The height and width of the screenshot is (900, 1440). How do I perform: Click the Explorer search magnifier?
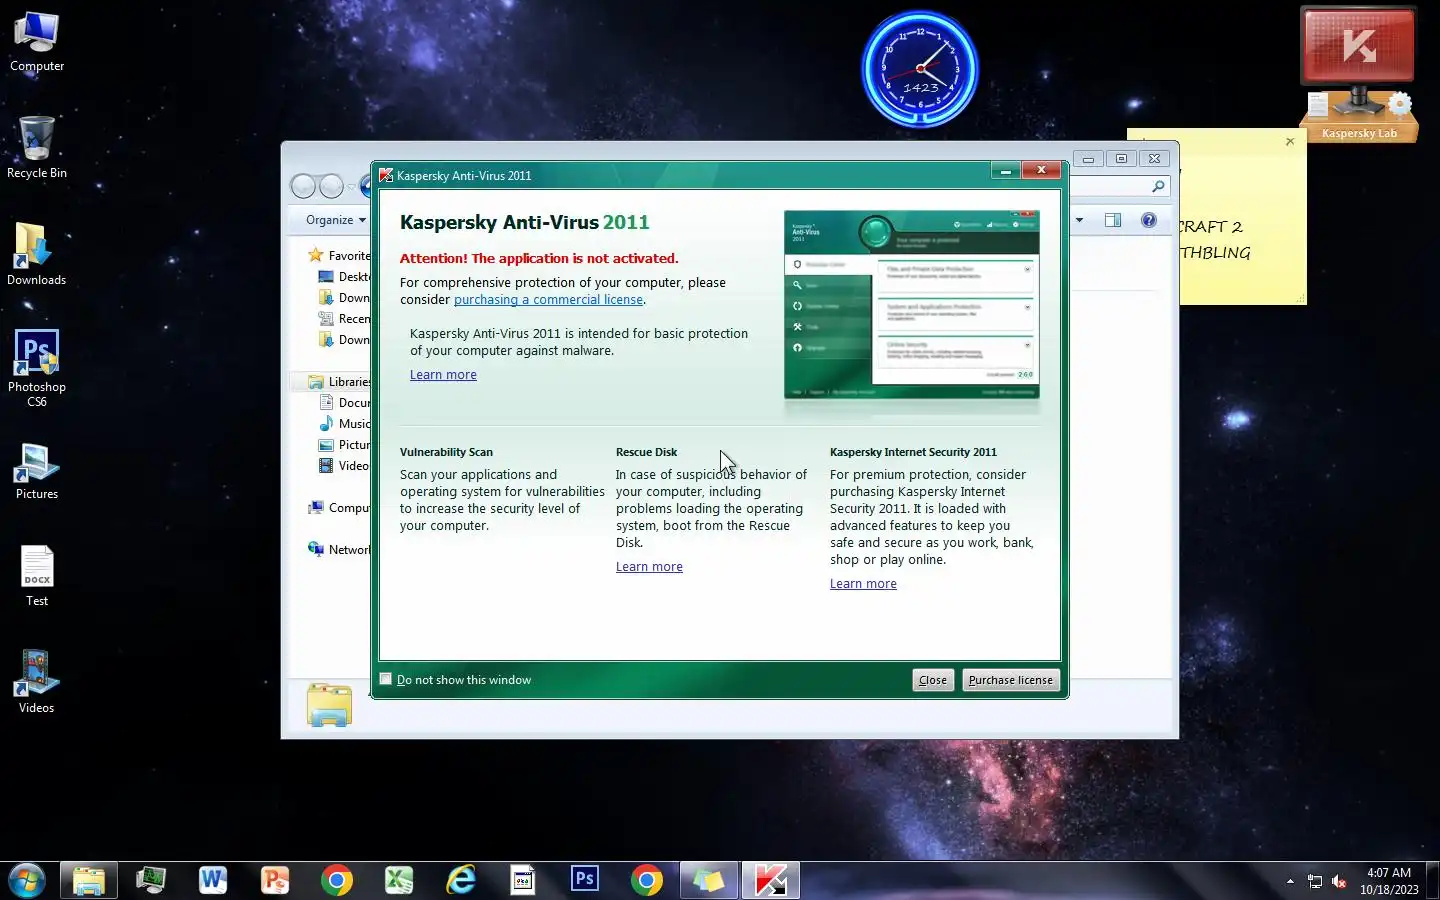(x=1158, y=186)
